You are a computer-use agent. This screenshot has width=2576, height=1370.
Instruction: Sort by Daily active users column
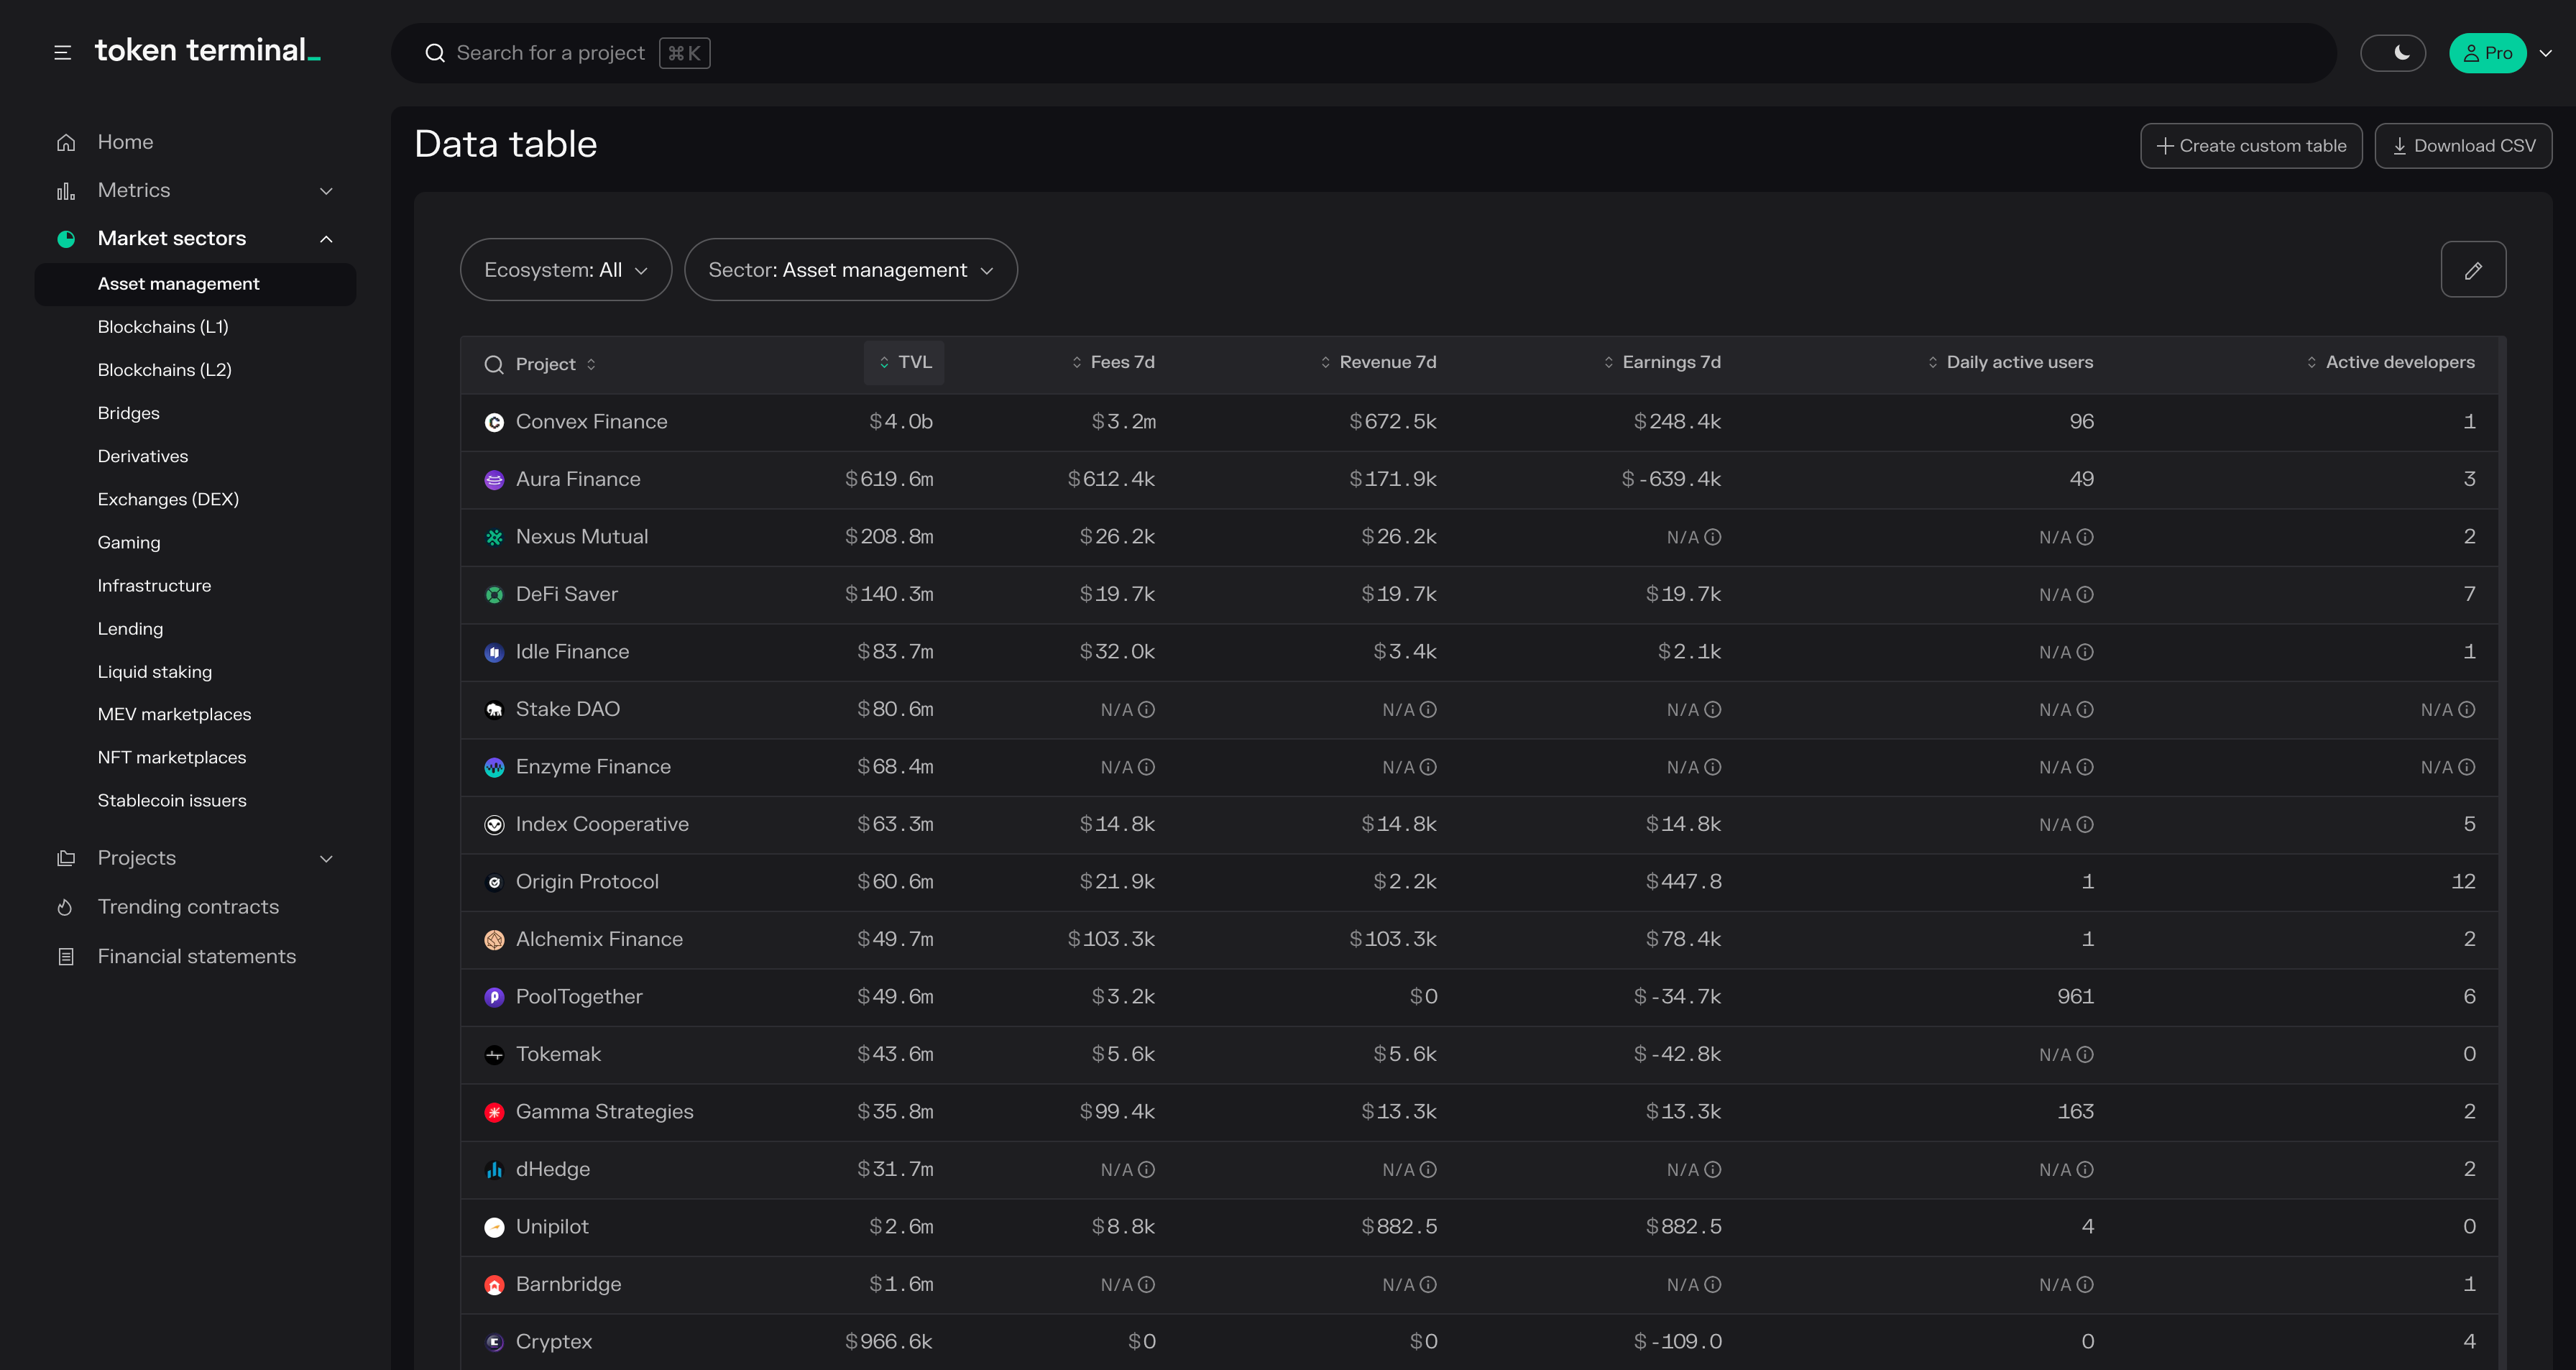coord(2010,362)
